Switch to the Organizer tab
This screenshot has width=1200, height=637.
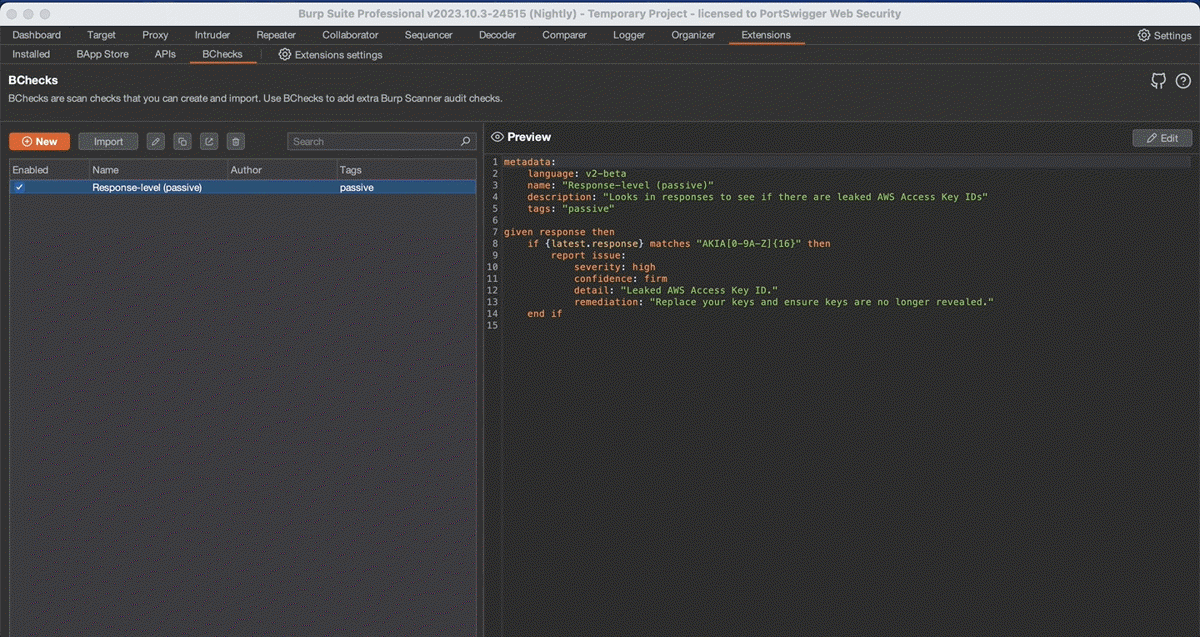(x=693, y=35)
